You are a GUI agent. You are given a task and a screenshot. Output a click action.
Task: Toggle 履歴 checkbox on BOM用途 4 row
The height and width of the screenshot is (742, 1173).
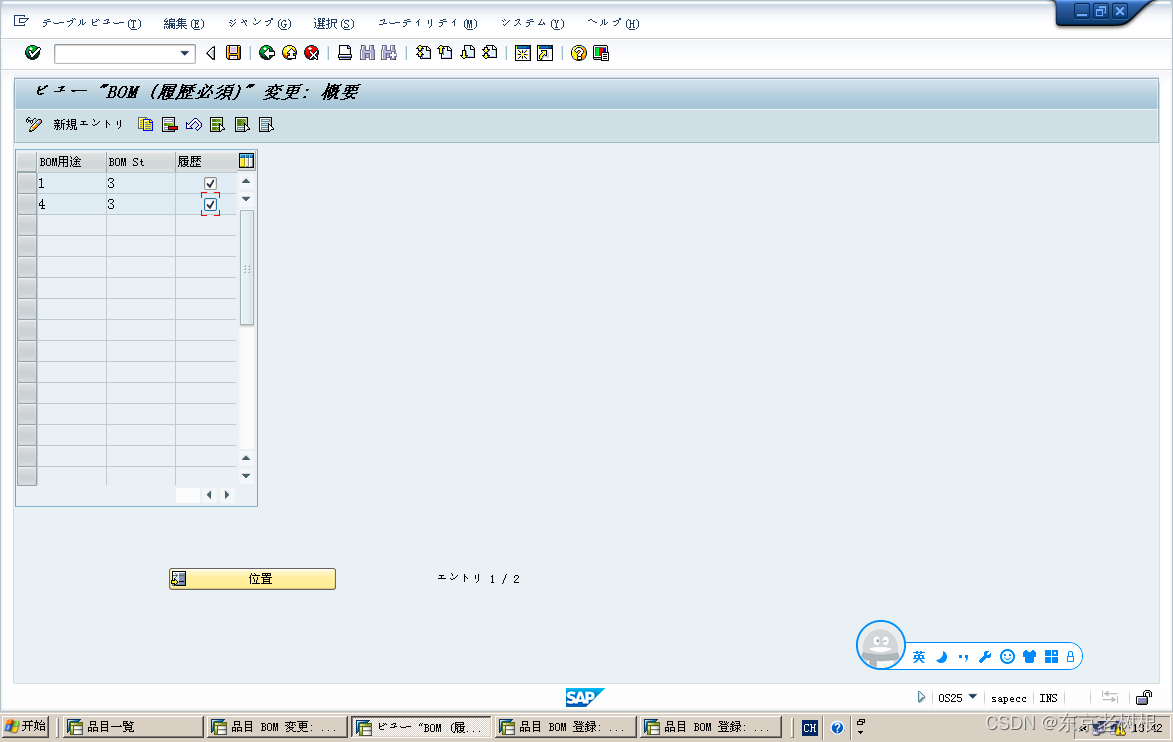pos(208,204)
